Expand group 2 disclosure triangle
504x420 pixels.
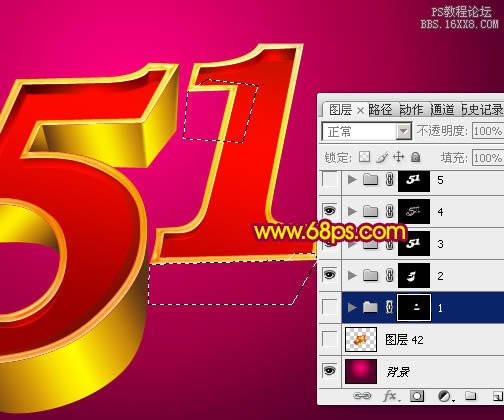point(352,275)
